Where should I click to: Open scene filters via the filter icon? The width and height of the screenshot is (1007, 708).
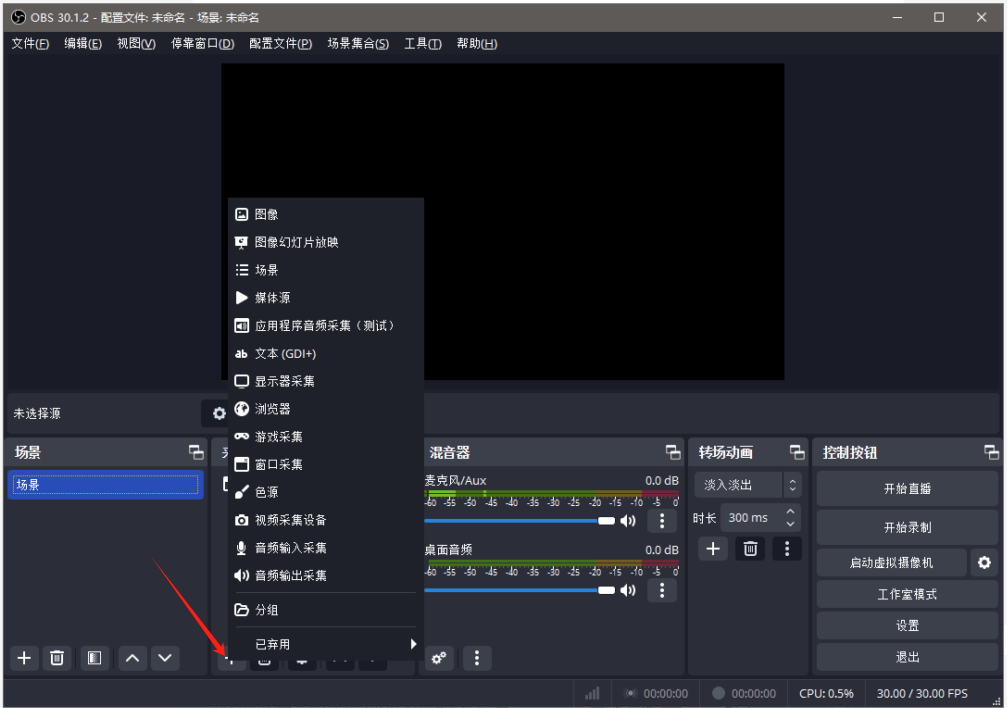[94, 658]
